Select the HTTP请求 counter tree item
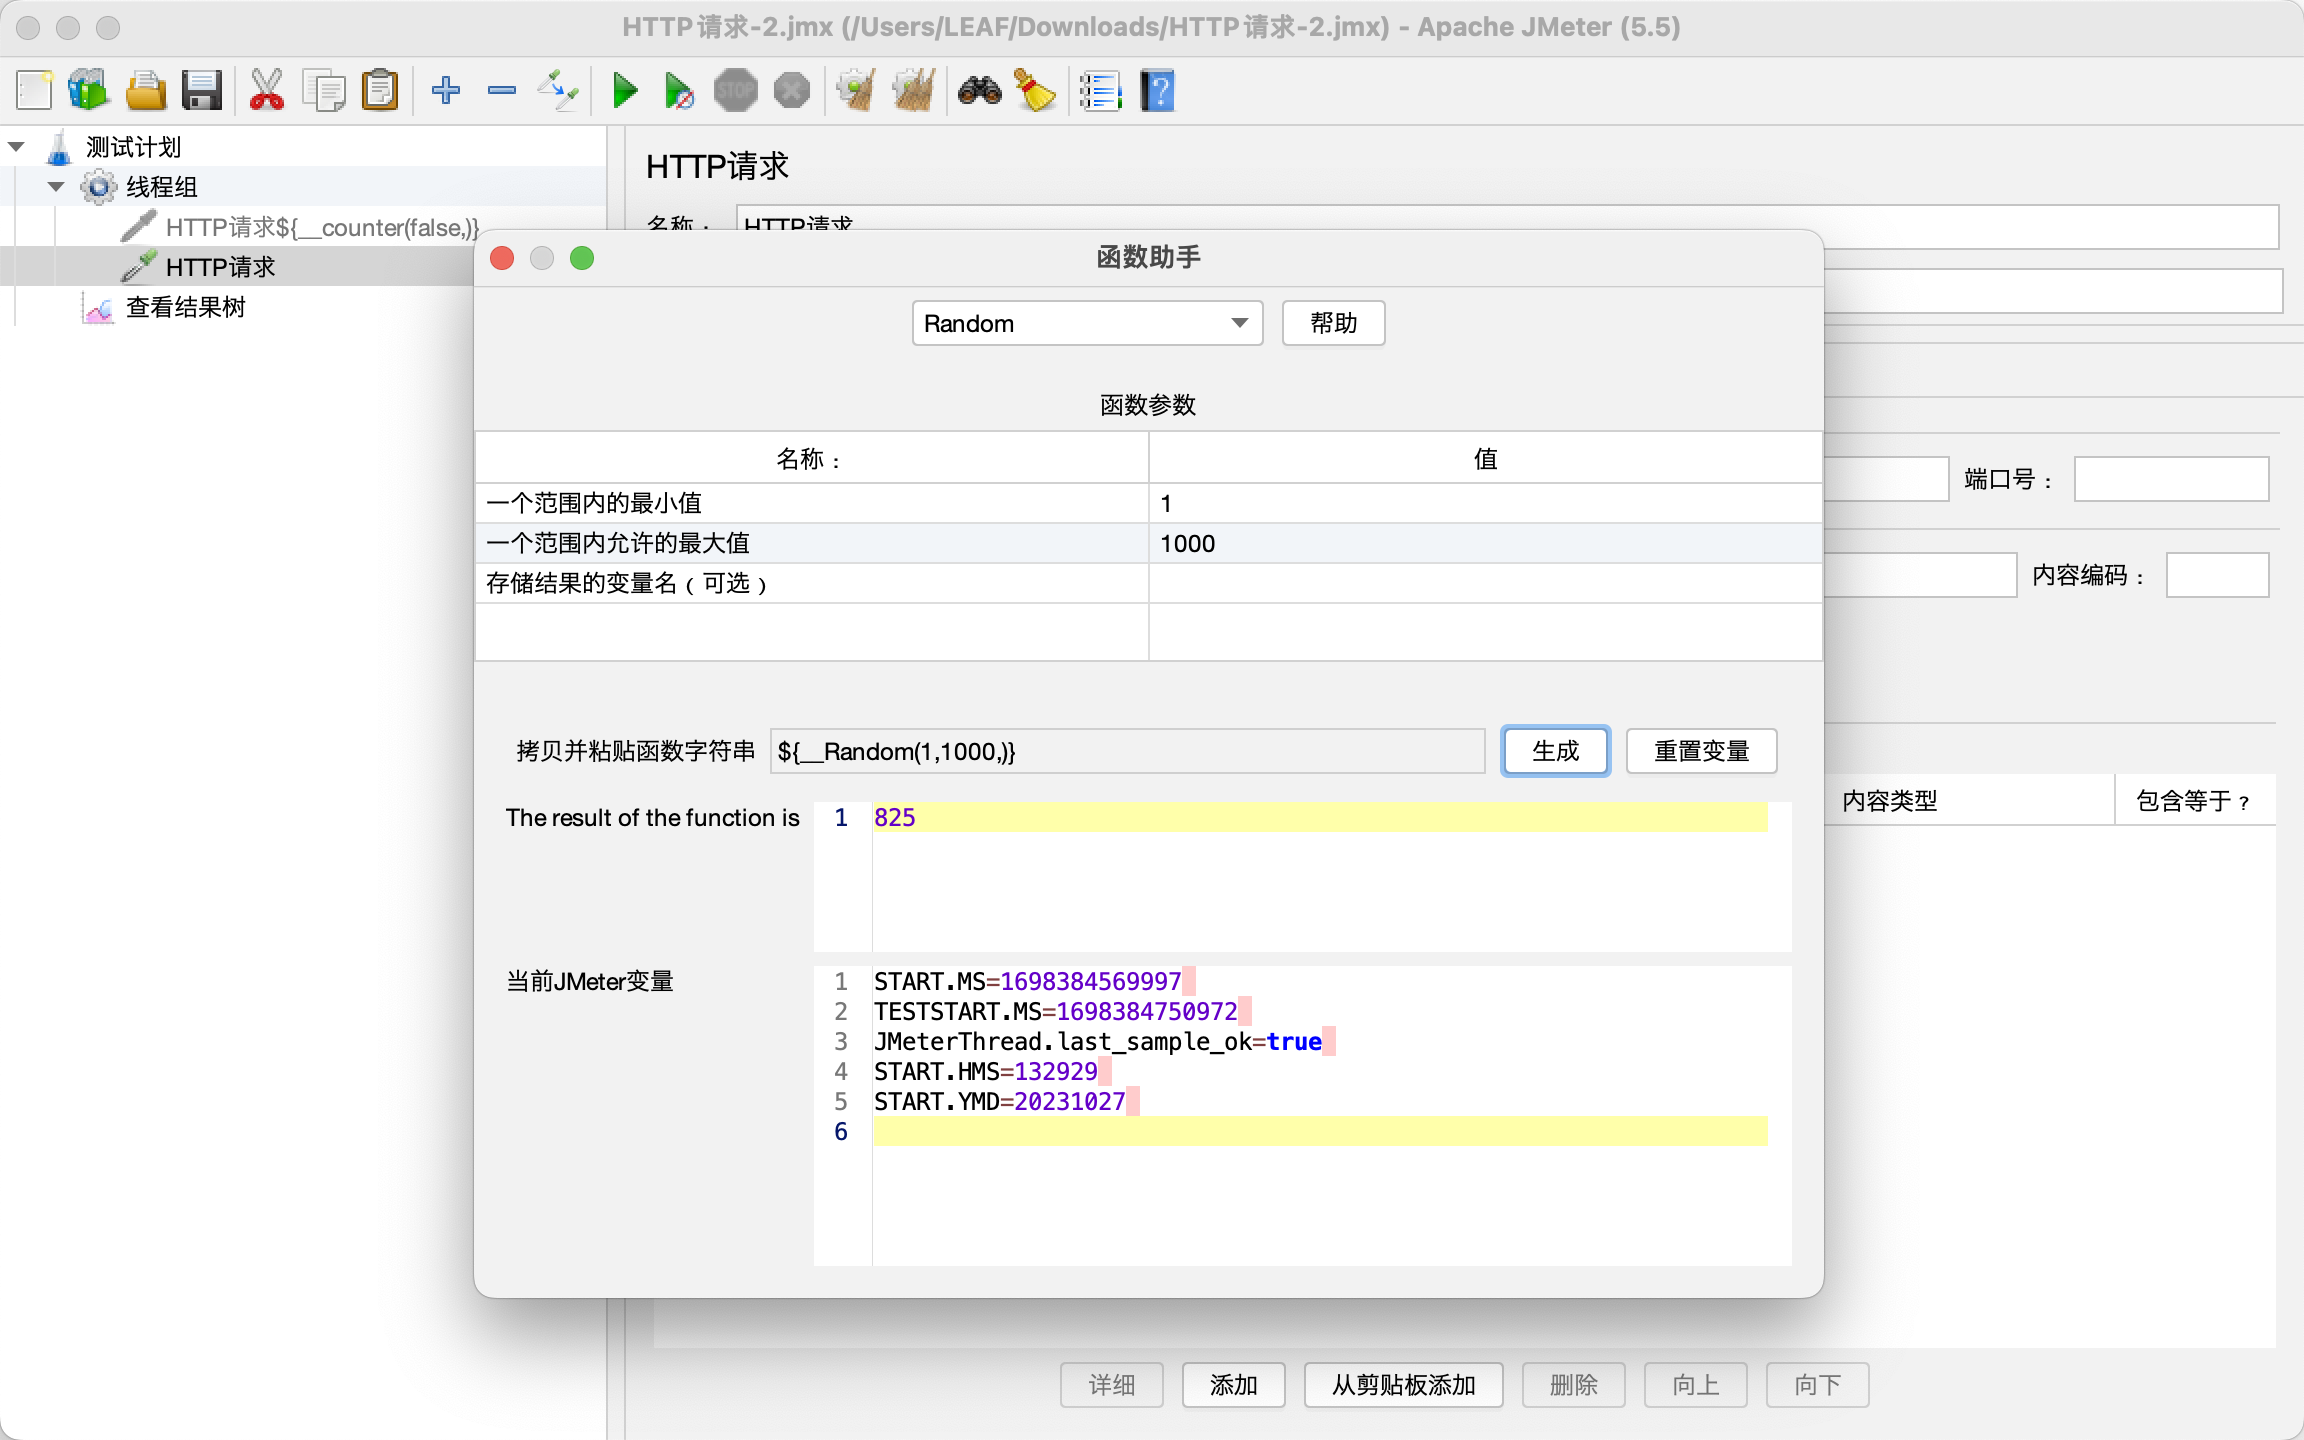This screenshot has width=2304, height=1440. (321, 227)
